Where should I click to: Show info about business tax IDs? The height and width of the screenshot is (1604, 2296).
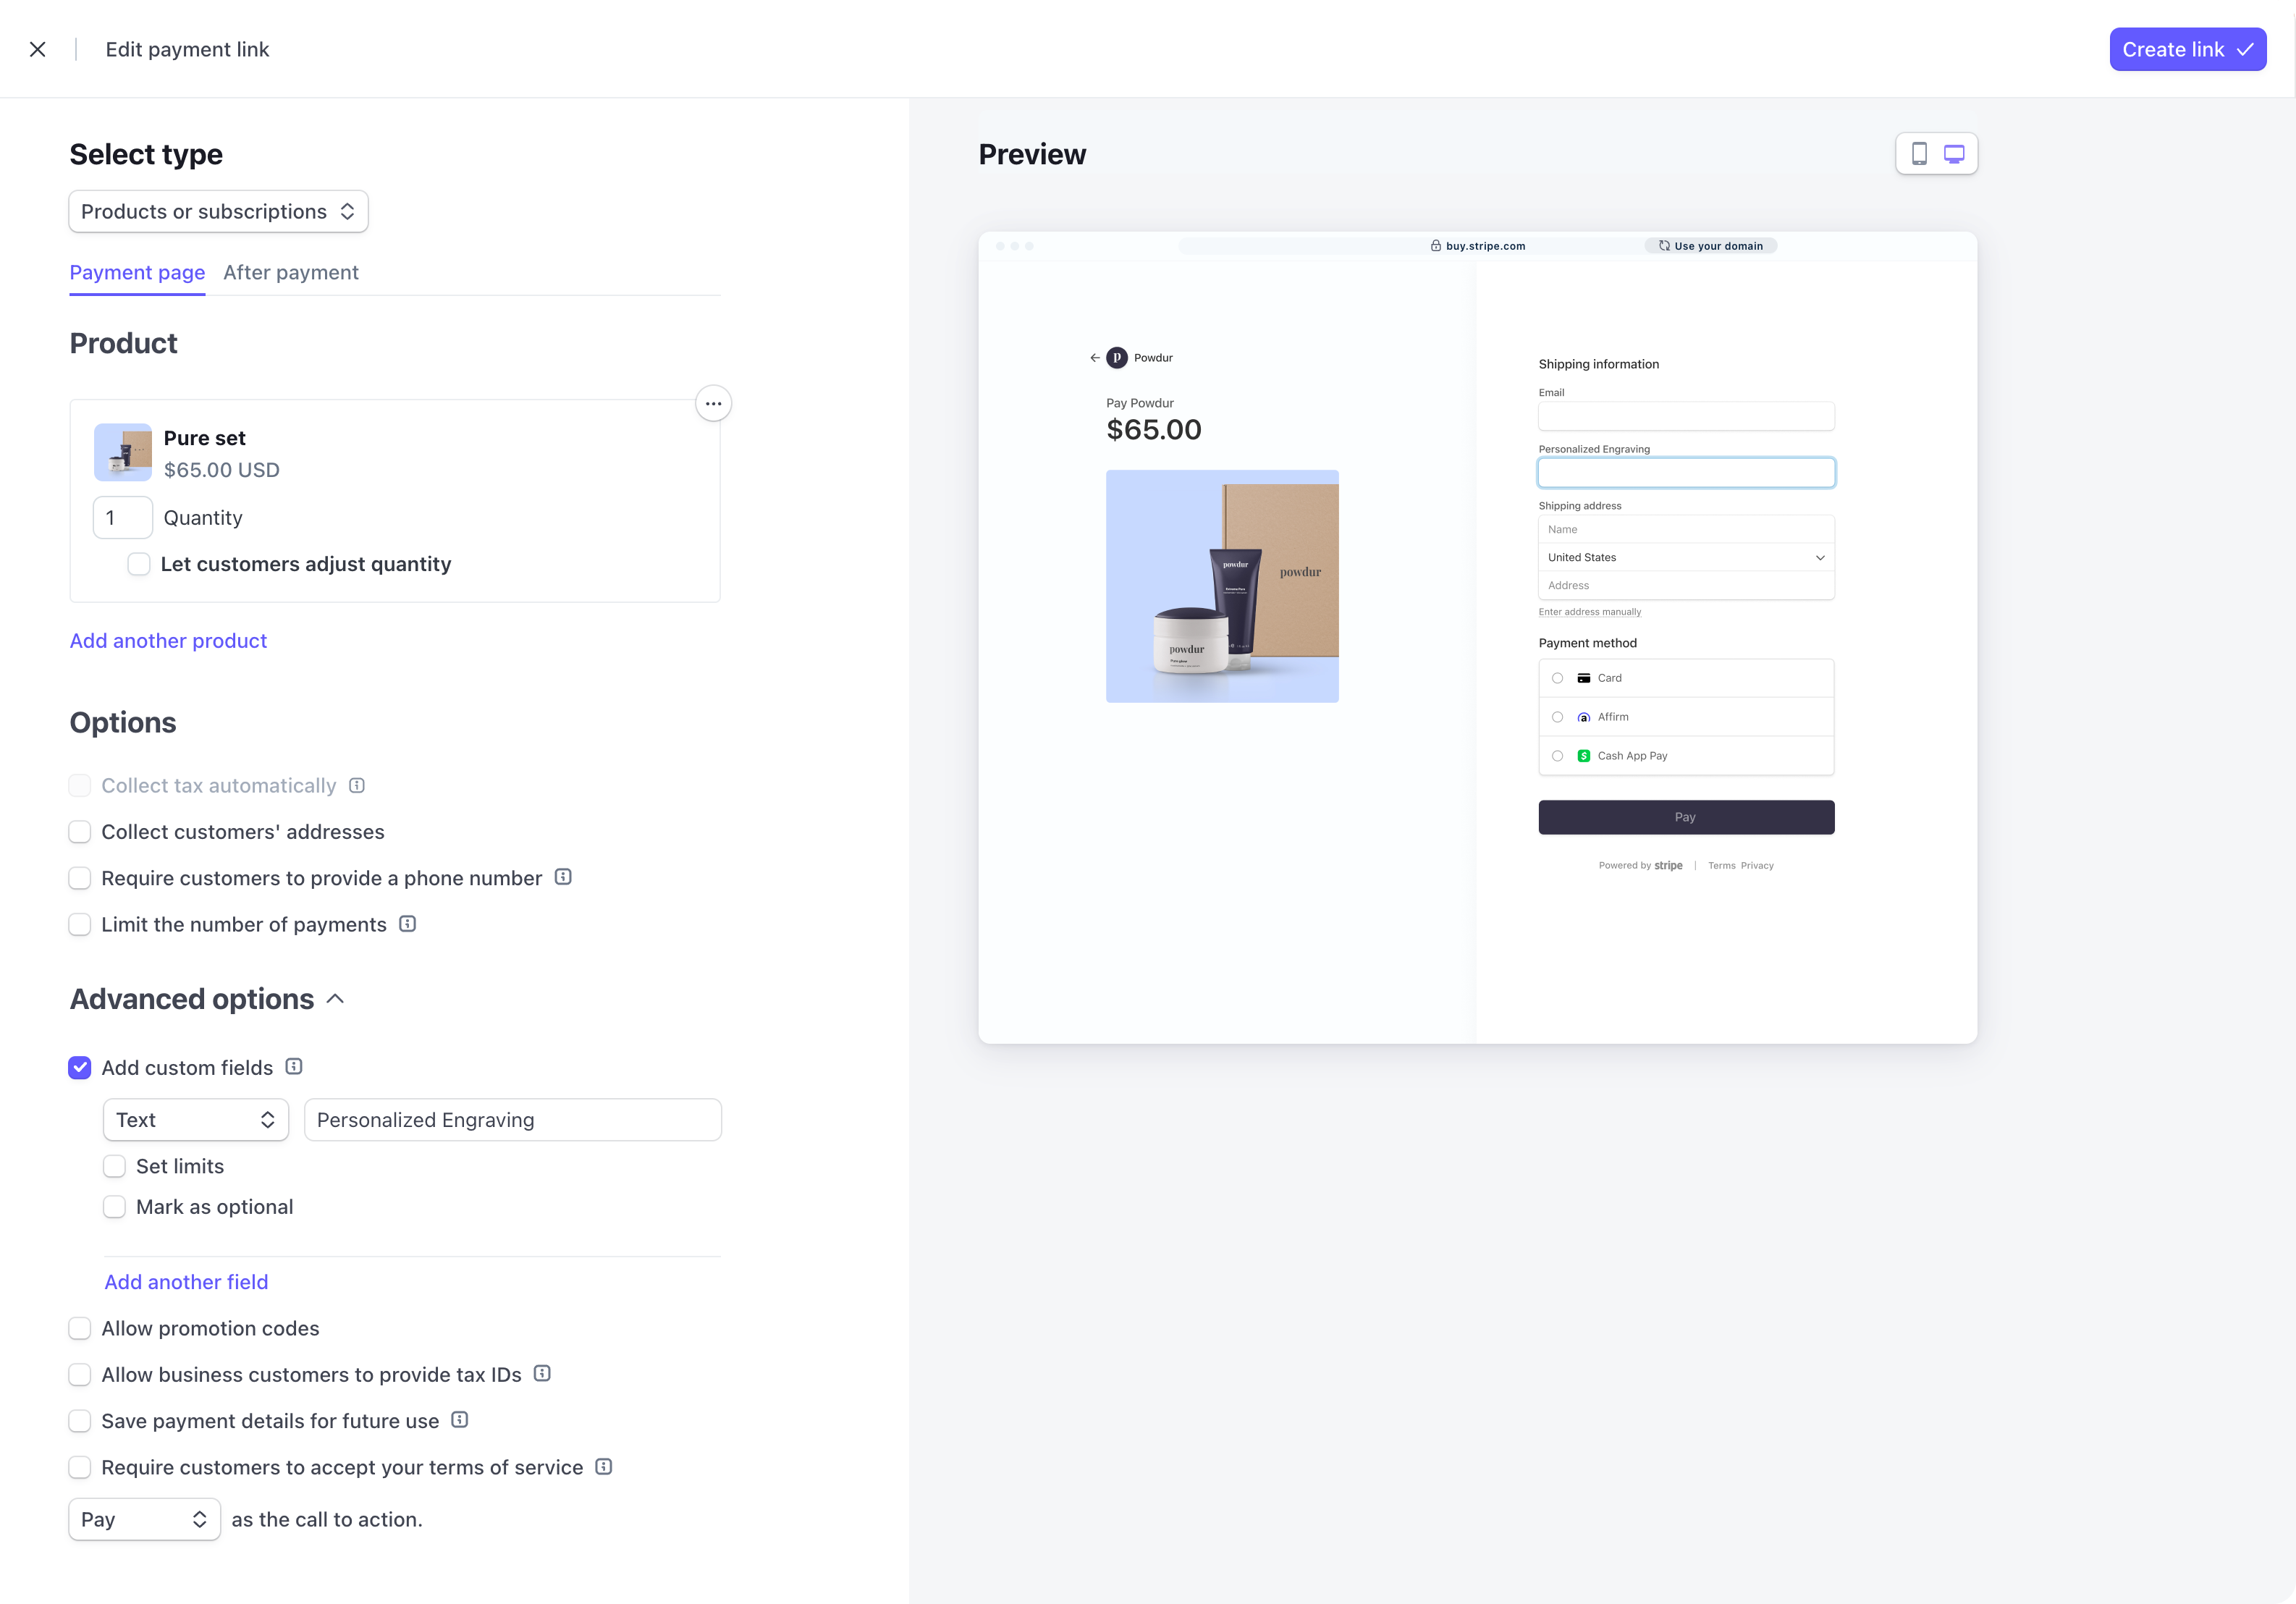click(x=542, y=1374)
